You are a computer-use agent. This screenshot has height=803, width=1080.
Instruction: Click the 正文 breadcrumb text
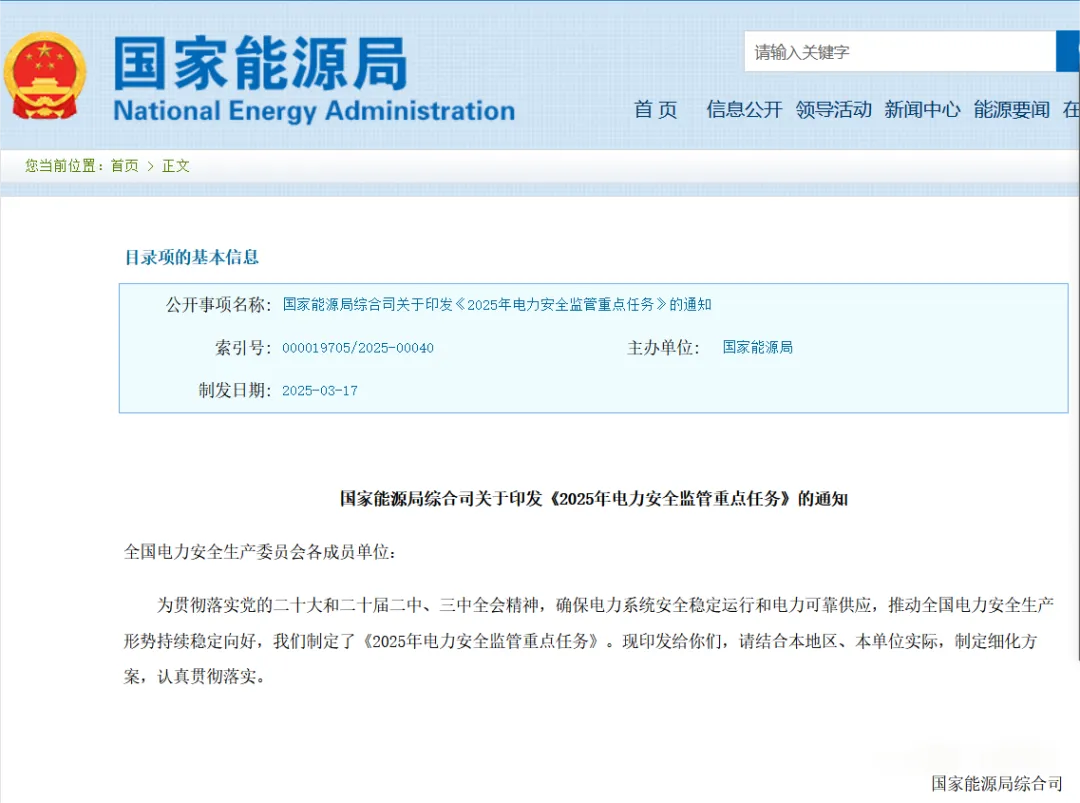[x=176, y=166]
